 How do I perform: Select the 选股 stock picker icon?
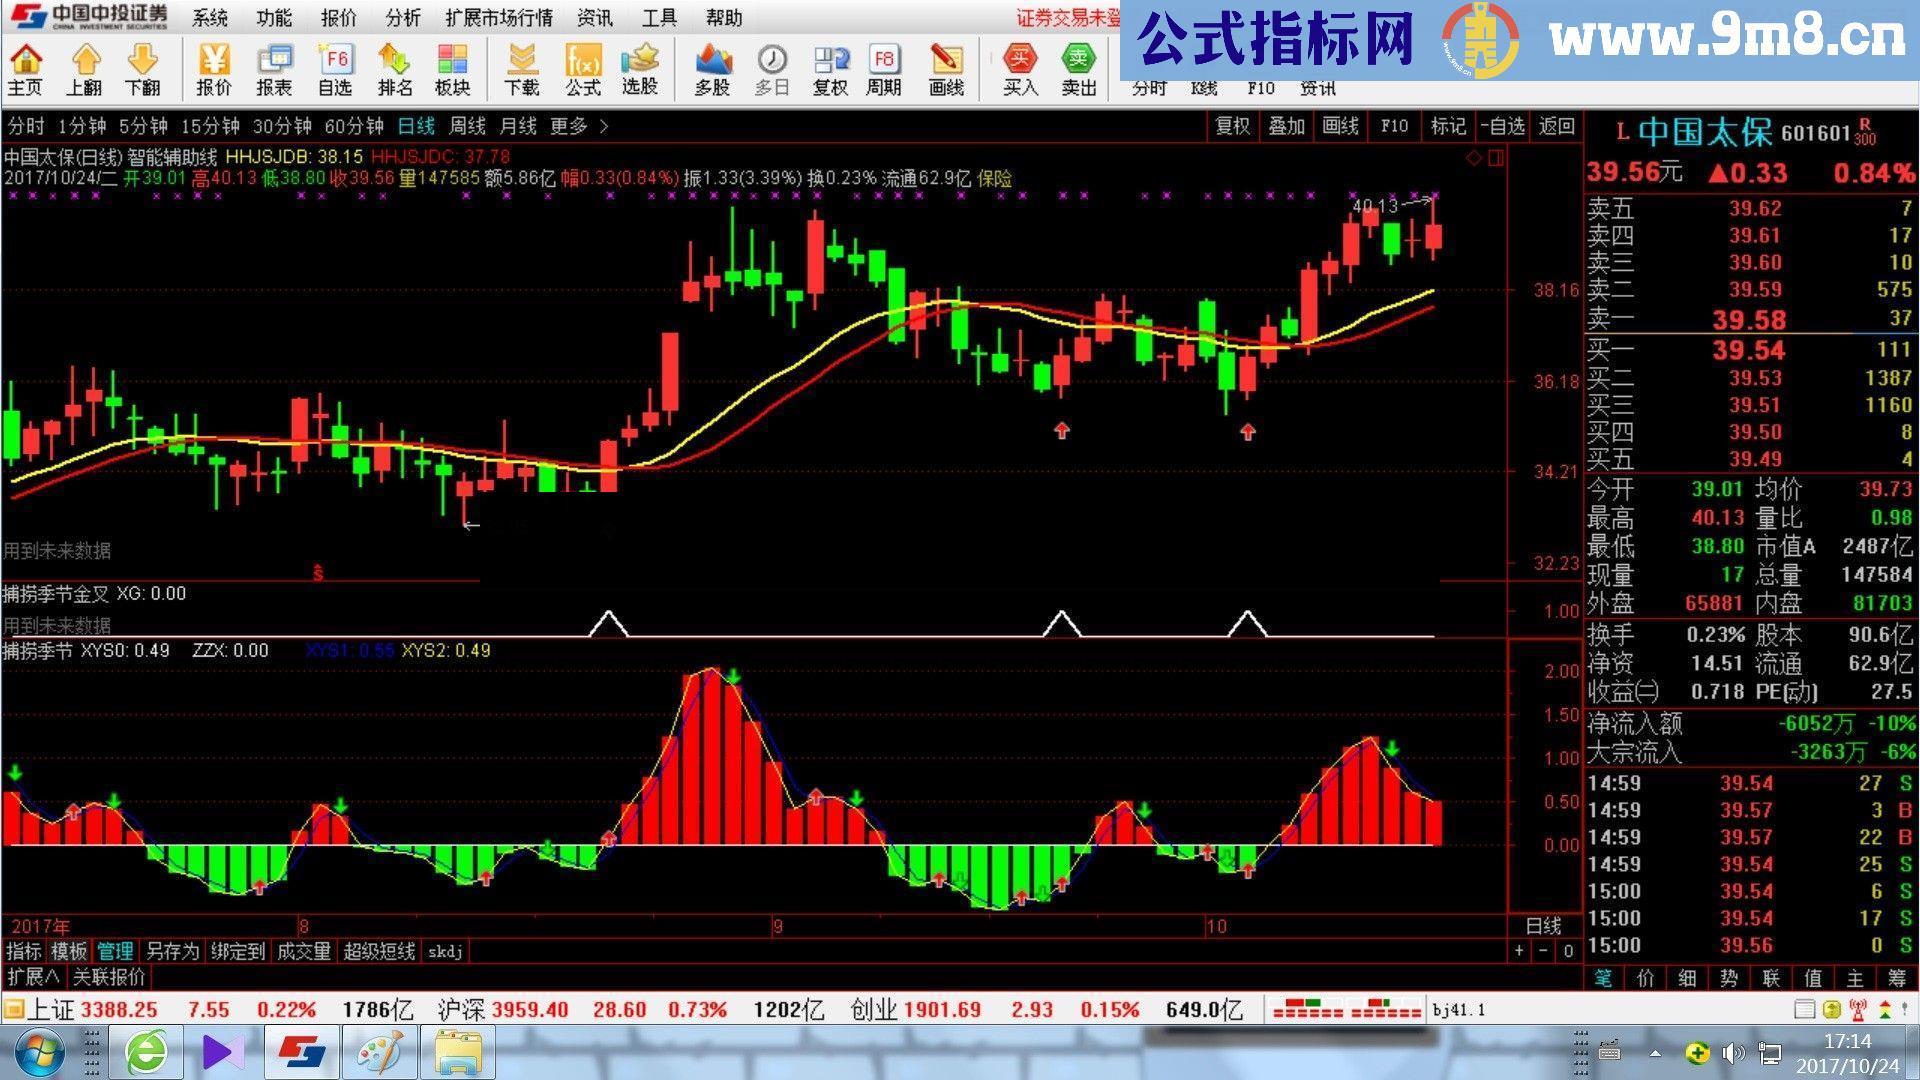click(x=640, y=70)
